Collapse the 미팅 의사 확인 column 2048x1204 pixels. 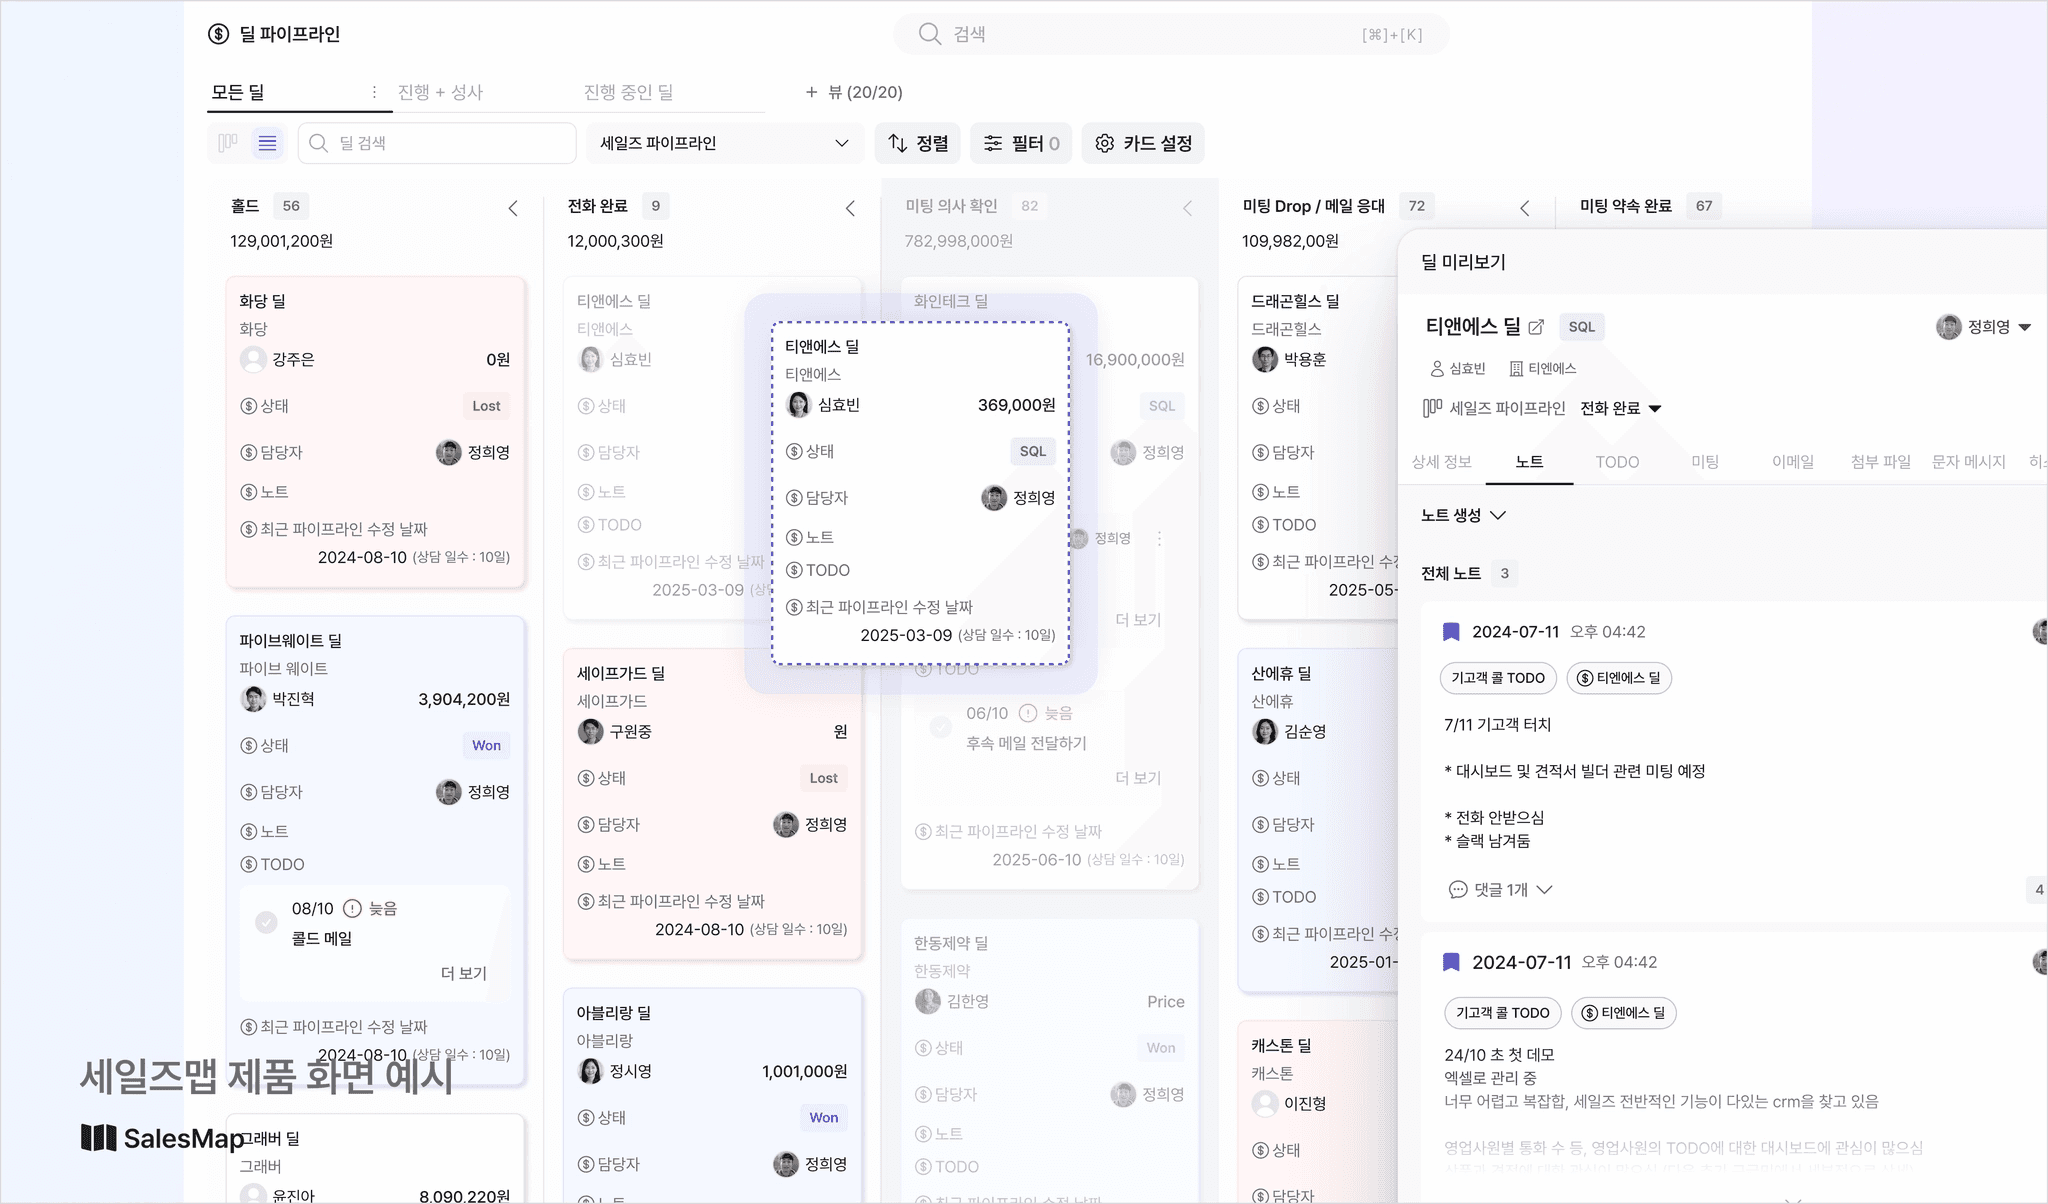(1187, 208)
